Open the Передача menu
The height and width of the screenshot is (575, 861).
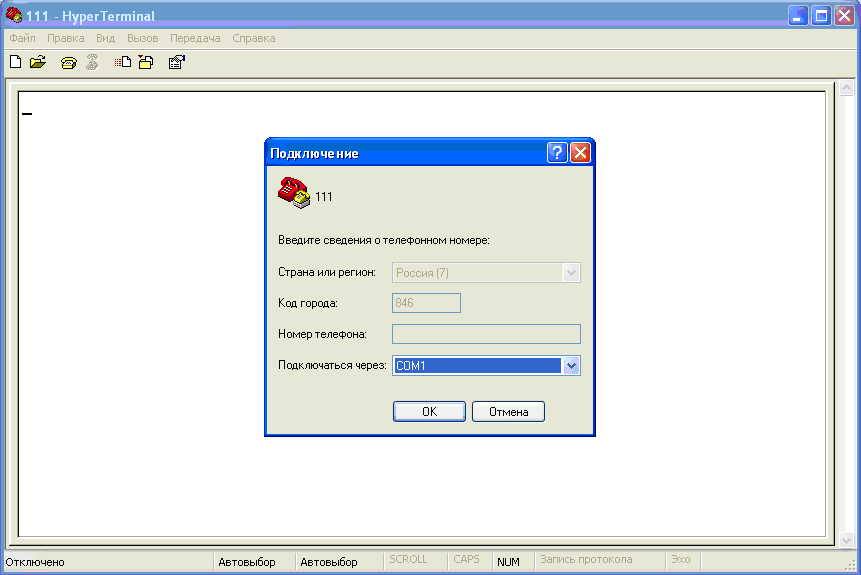tap(195, 38)
